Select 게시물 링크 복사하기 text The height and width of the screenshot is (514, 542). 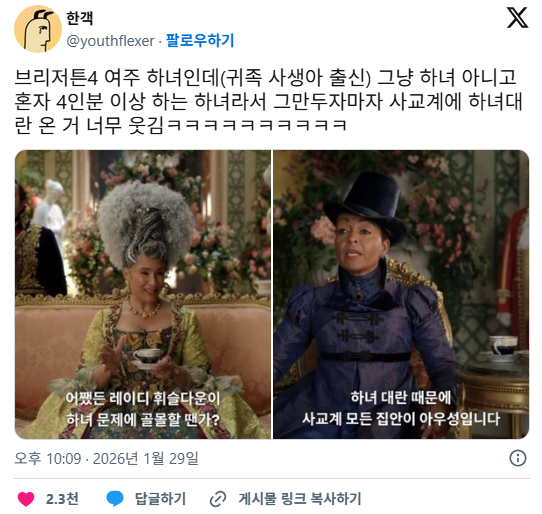(300, 499)
